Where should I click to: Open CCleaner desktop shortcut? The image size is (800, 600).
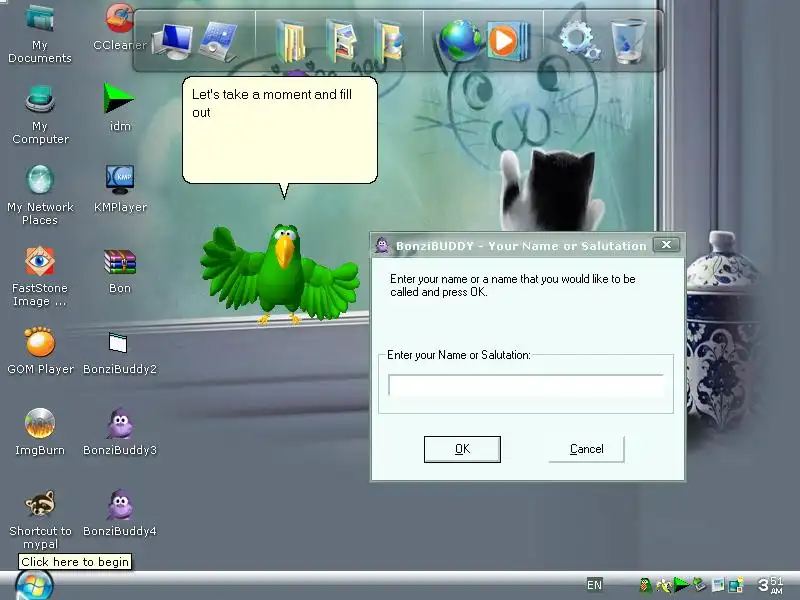click(x=120, y=27)
